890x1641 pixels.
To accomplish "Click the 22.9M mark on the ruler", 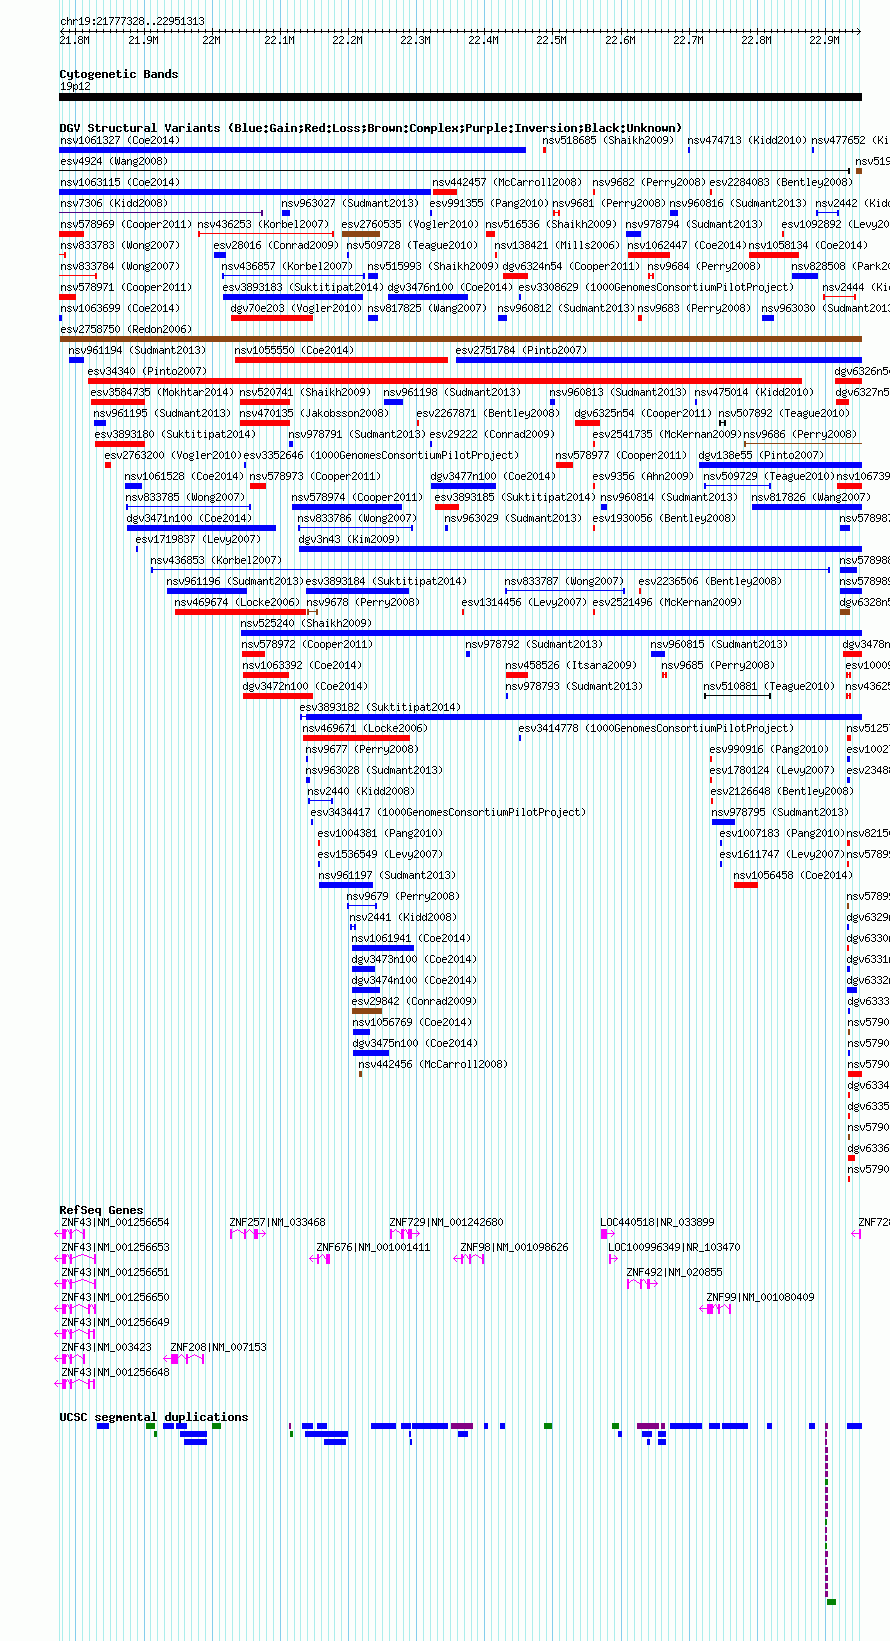I will 824,40.
